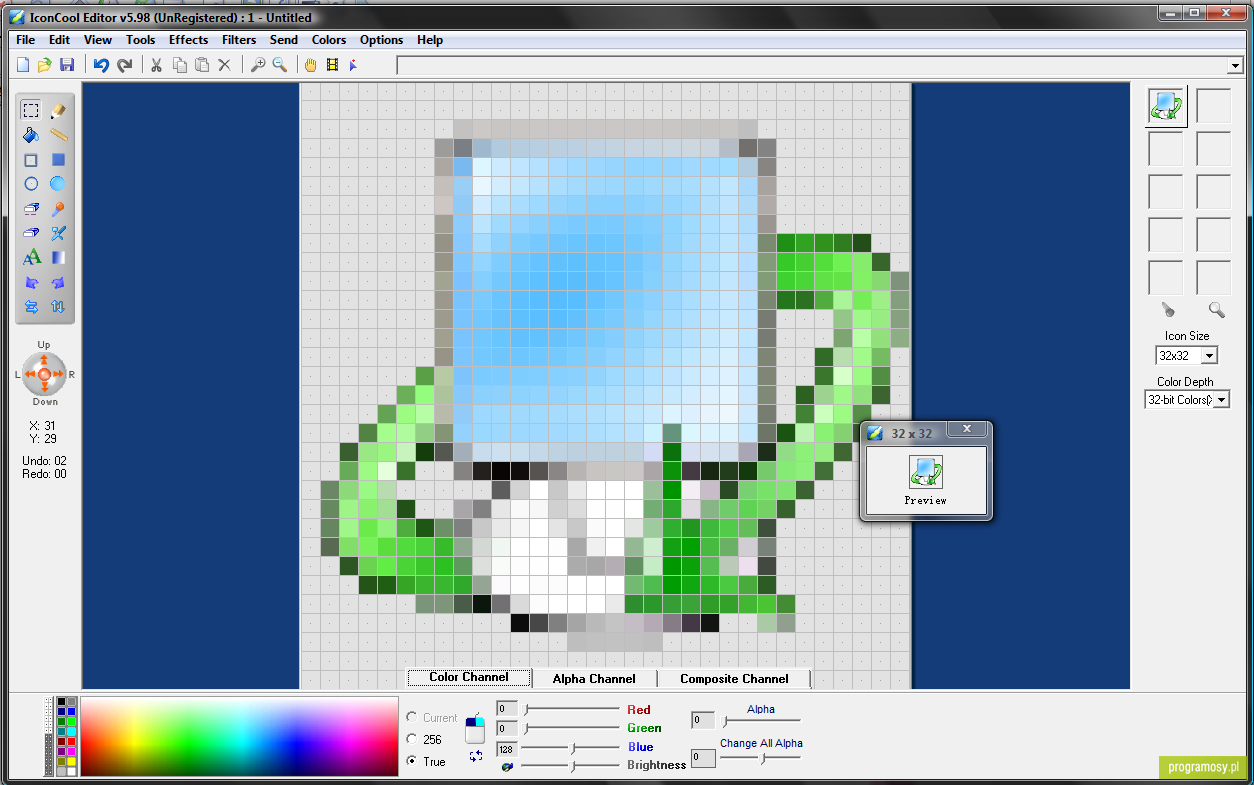Copy selection with toolbar copy icon

pos(180,65)
